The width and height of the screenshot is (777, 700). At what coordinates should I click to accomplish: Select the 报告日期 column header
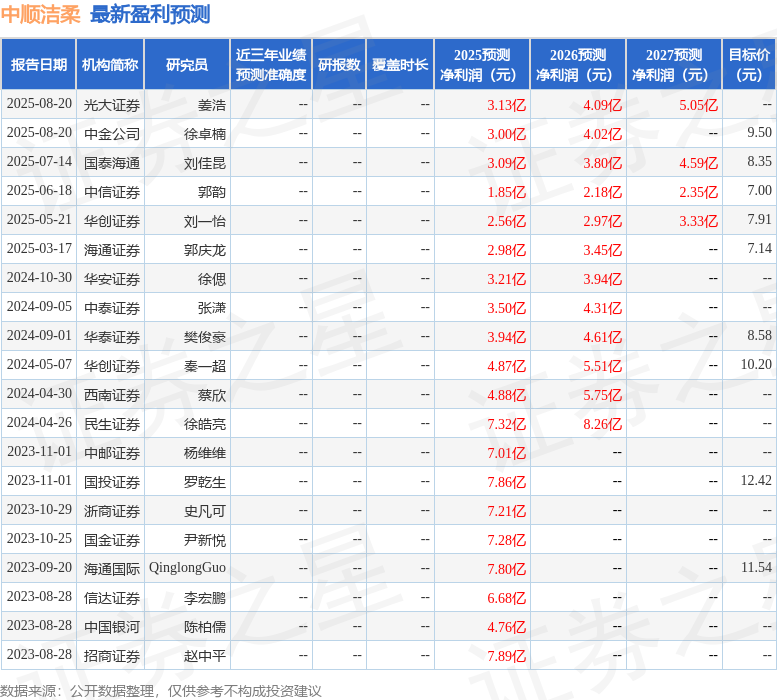[x=39, y=64]
